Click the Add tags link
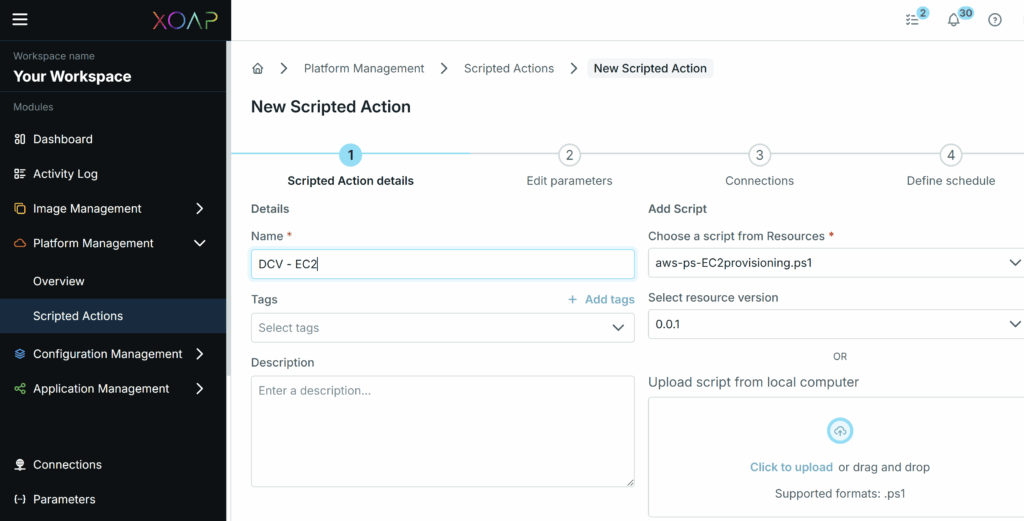 [x=609, y=299]
